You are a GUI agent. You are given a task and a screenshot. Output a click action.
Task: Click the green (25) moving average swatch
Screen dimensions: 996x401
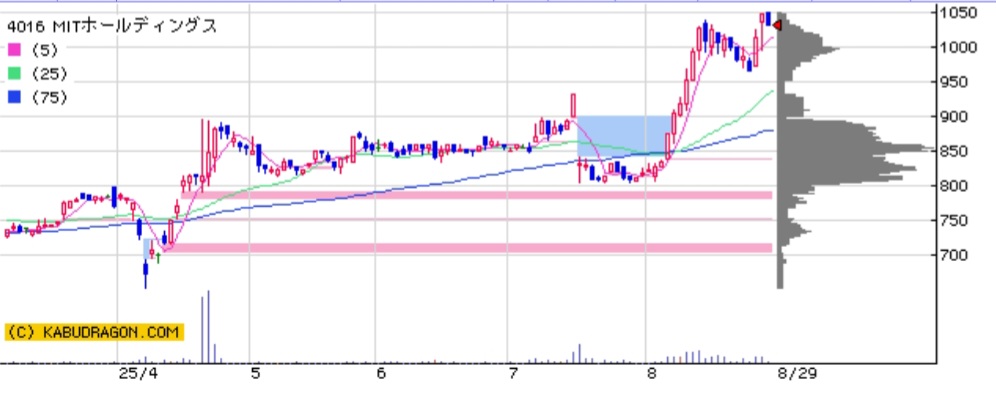13,74
